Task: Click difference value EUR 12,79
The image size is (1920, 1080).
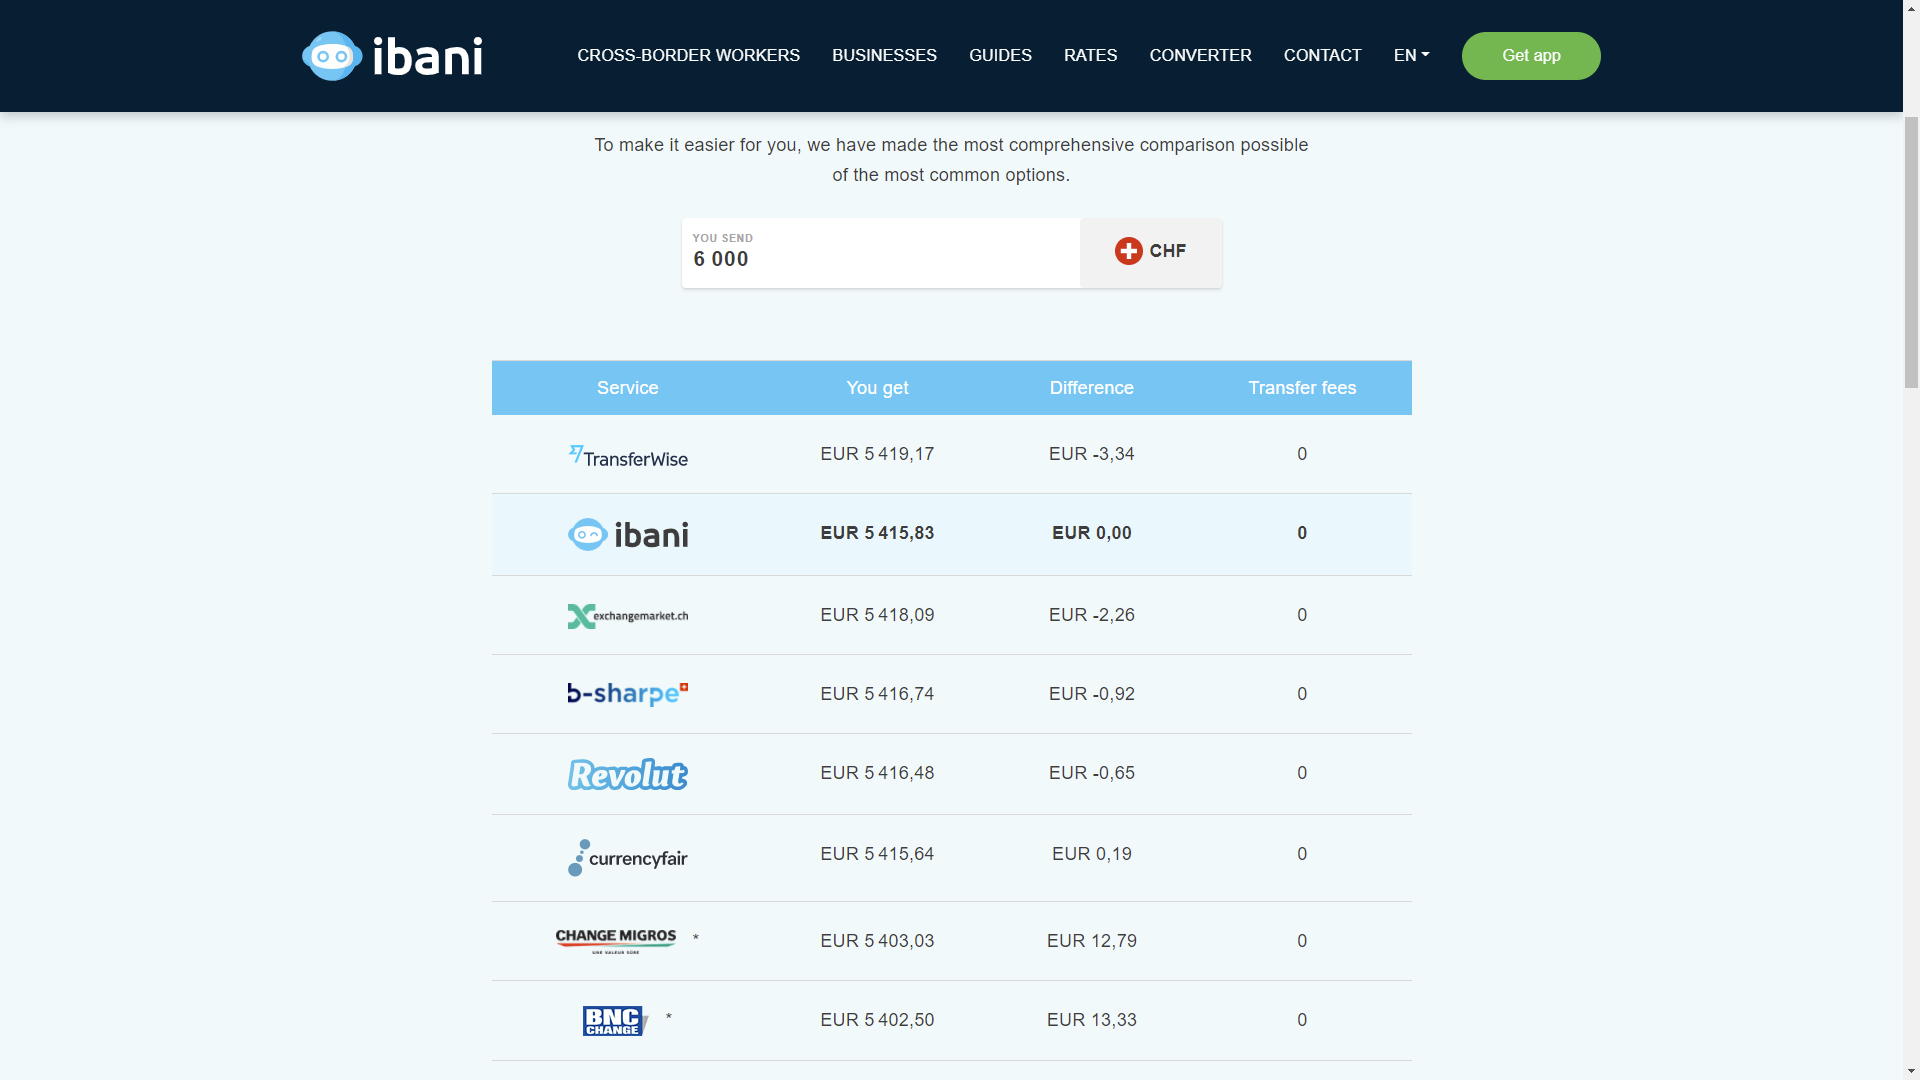Action: (x=1092, y=941)
